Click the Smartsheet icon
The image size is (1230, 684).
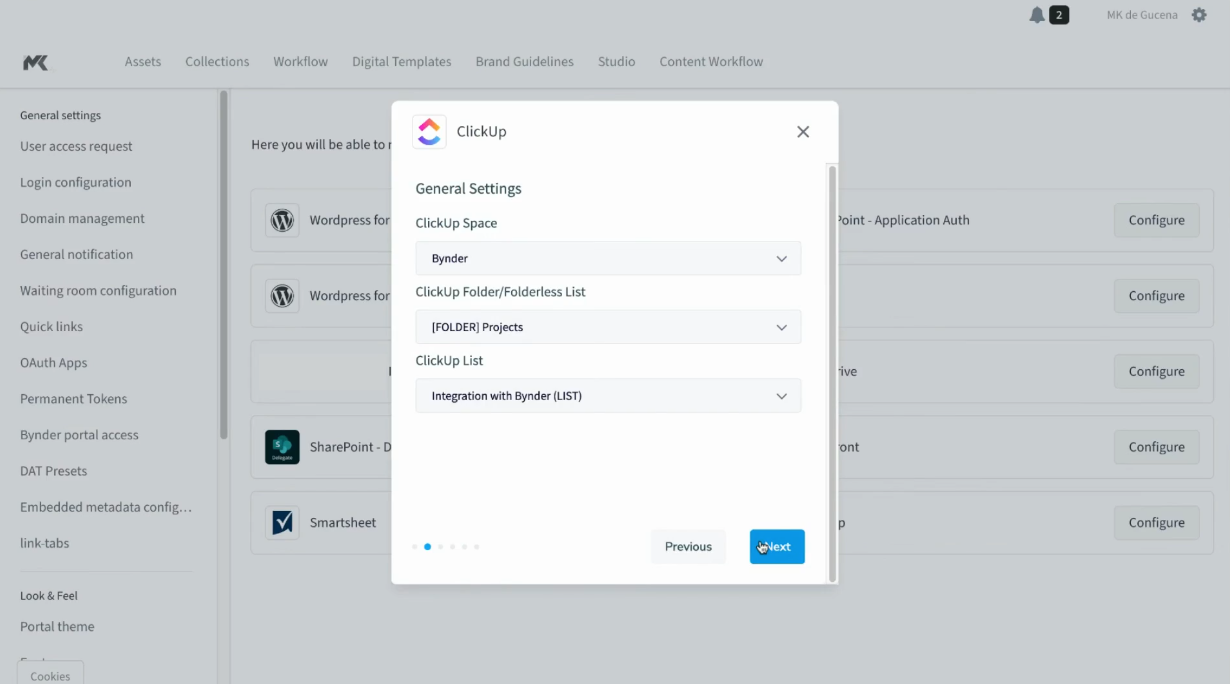282,522
